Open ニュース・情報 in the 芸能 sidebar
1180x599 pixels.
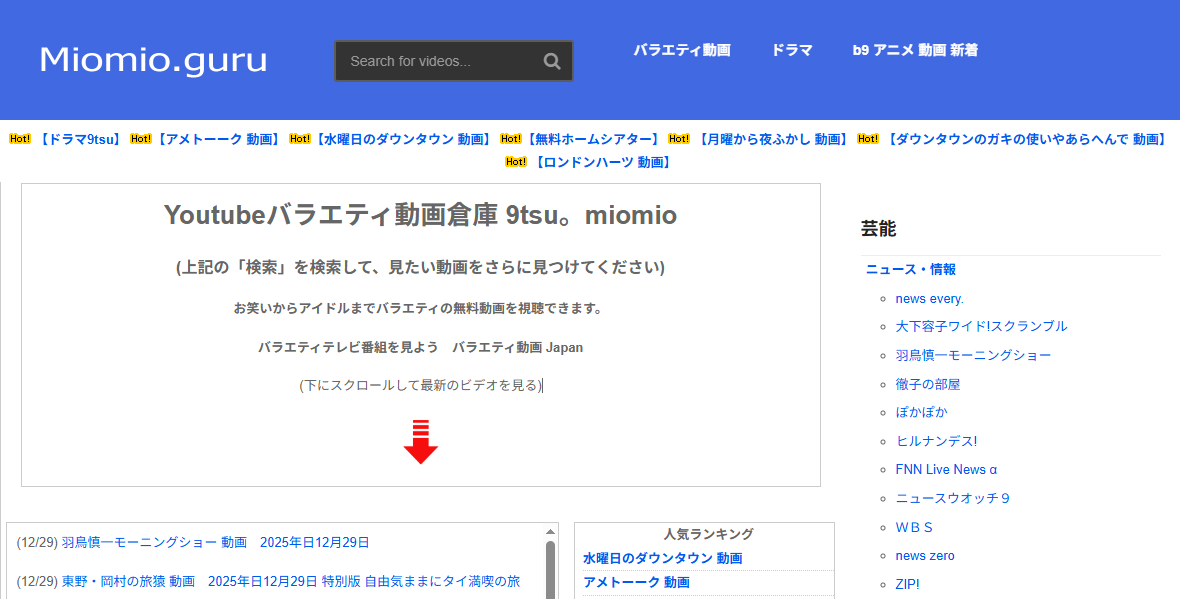click(x=909, y=269)
